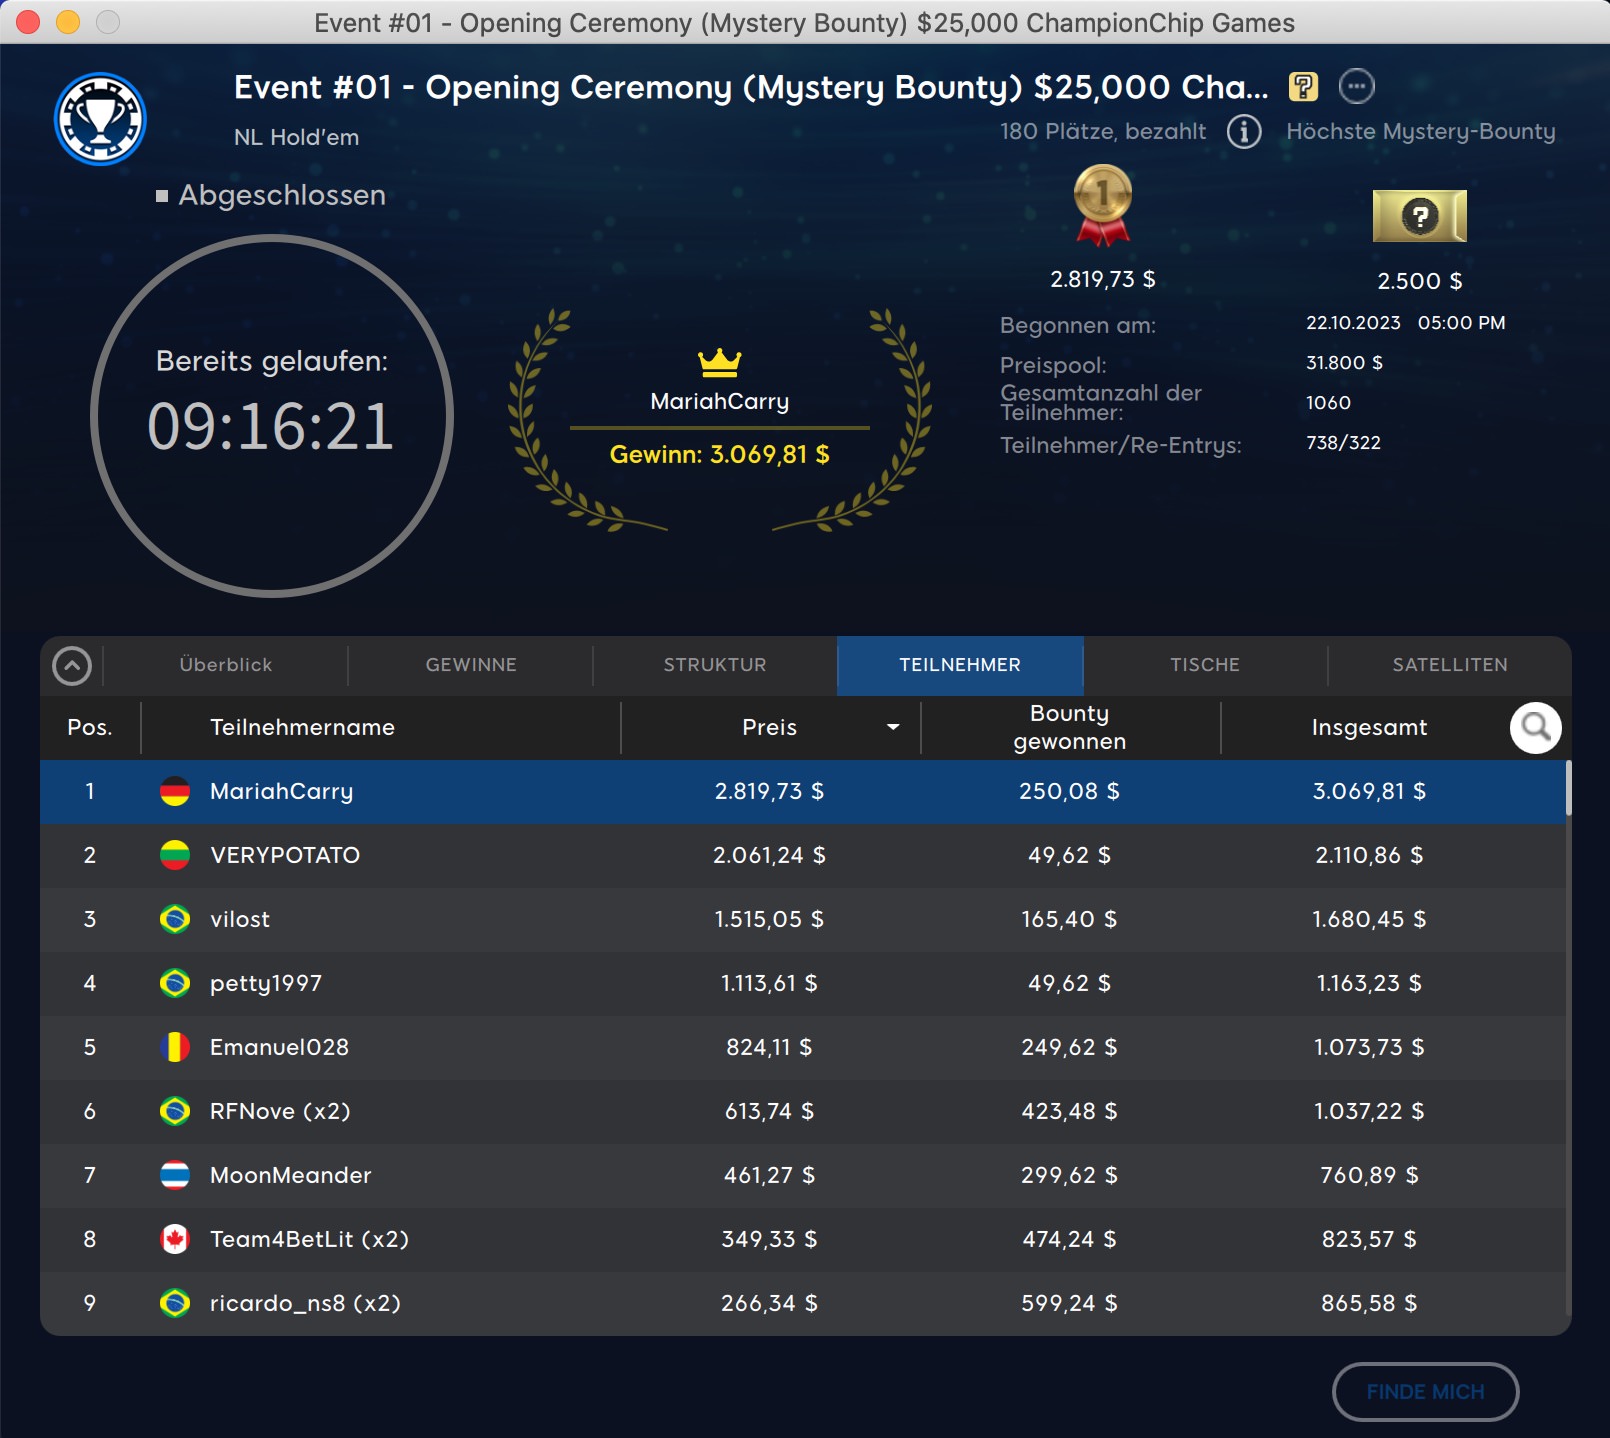Click the paid places info icon
1610x1438 pixels.
click(x=1243, y=131)
